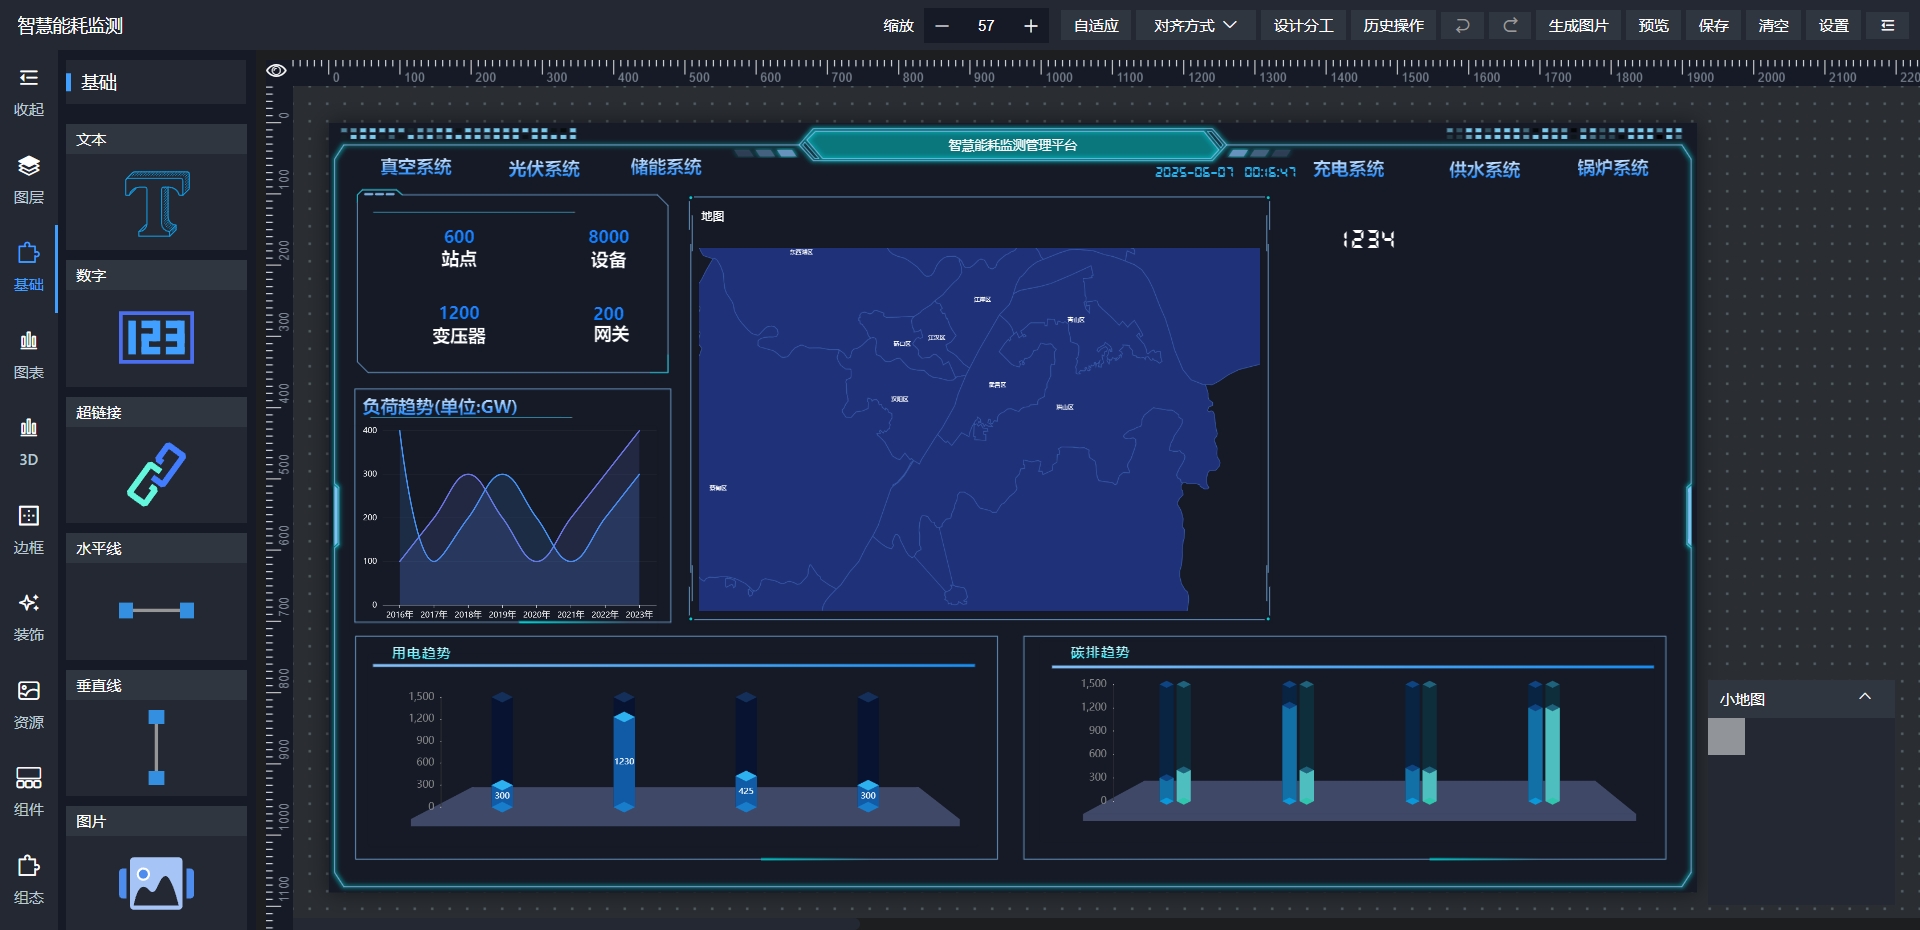Screen dimensions: 1920x930
Task: Open the 对齐方式 alignment dropdown
Action: tap(1195, 26)
